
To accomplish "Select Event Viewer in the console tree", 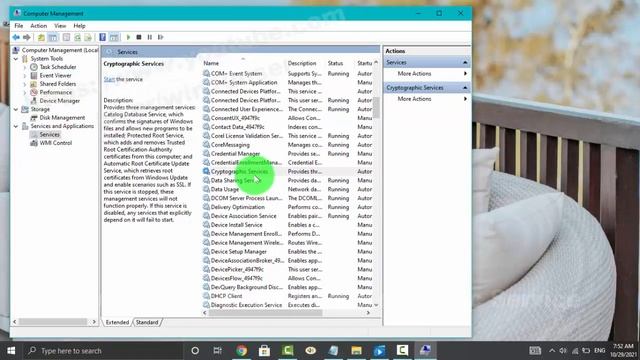I will (55, 76).
